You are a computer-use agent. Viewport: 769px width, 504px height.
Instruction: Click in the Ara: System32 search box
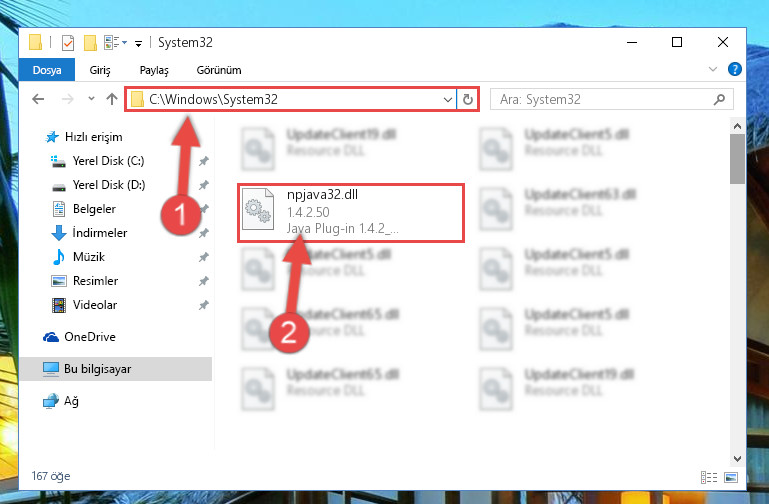click(x=604, y=100)
